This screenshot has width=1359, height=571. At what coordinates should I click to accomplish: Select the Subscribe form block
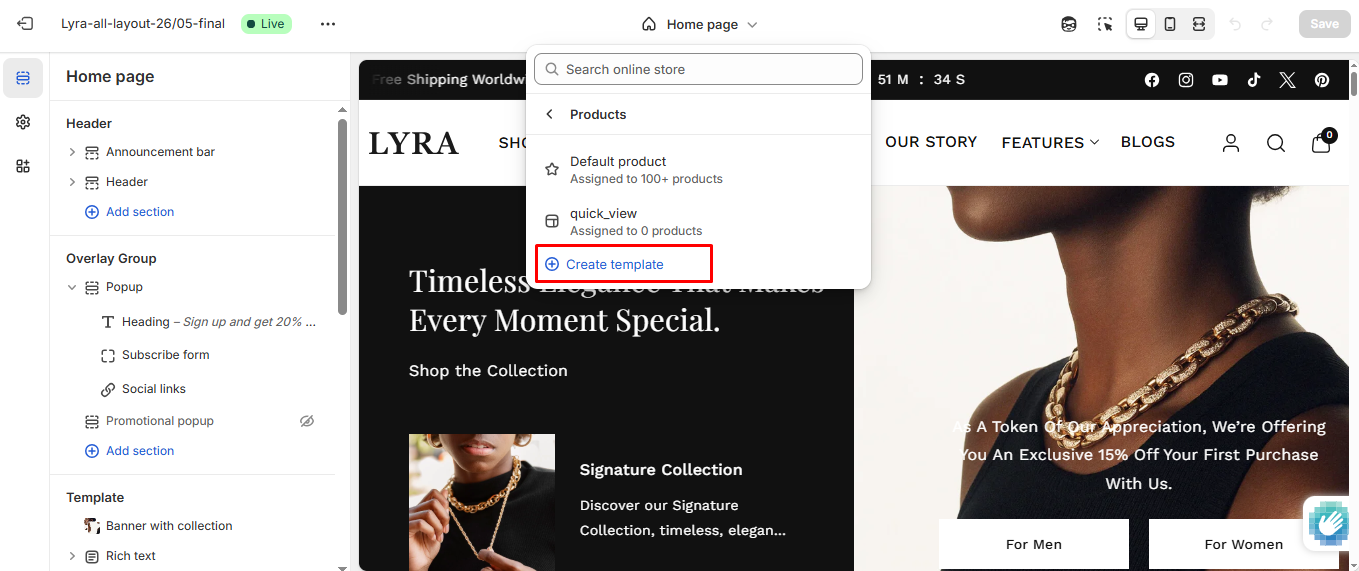coord(165,355)
